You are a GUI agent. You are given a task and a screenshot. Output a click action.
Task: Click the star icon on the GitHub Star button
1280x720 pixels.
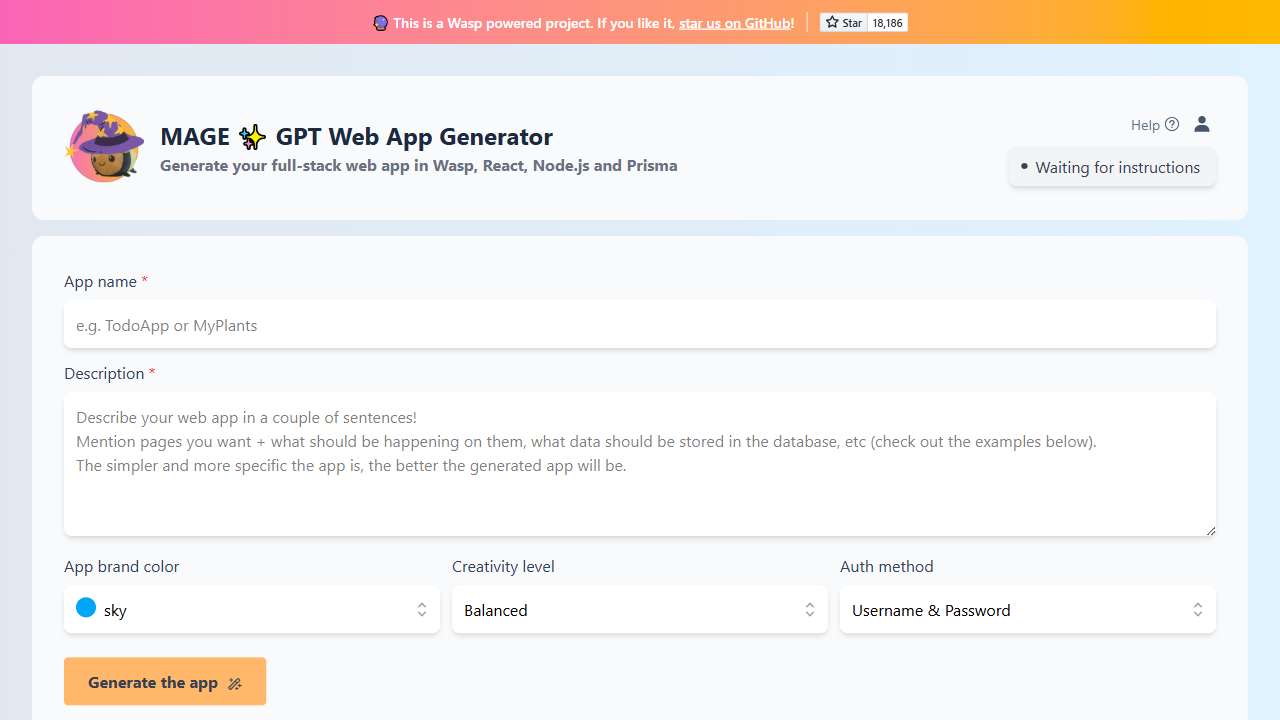tap(831, 22)
